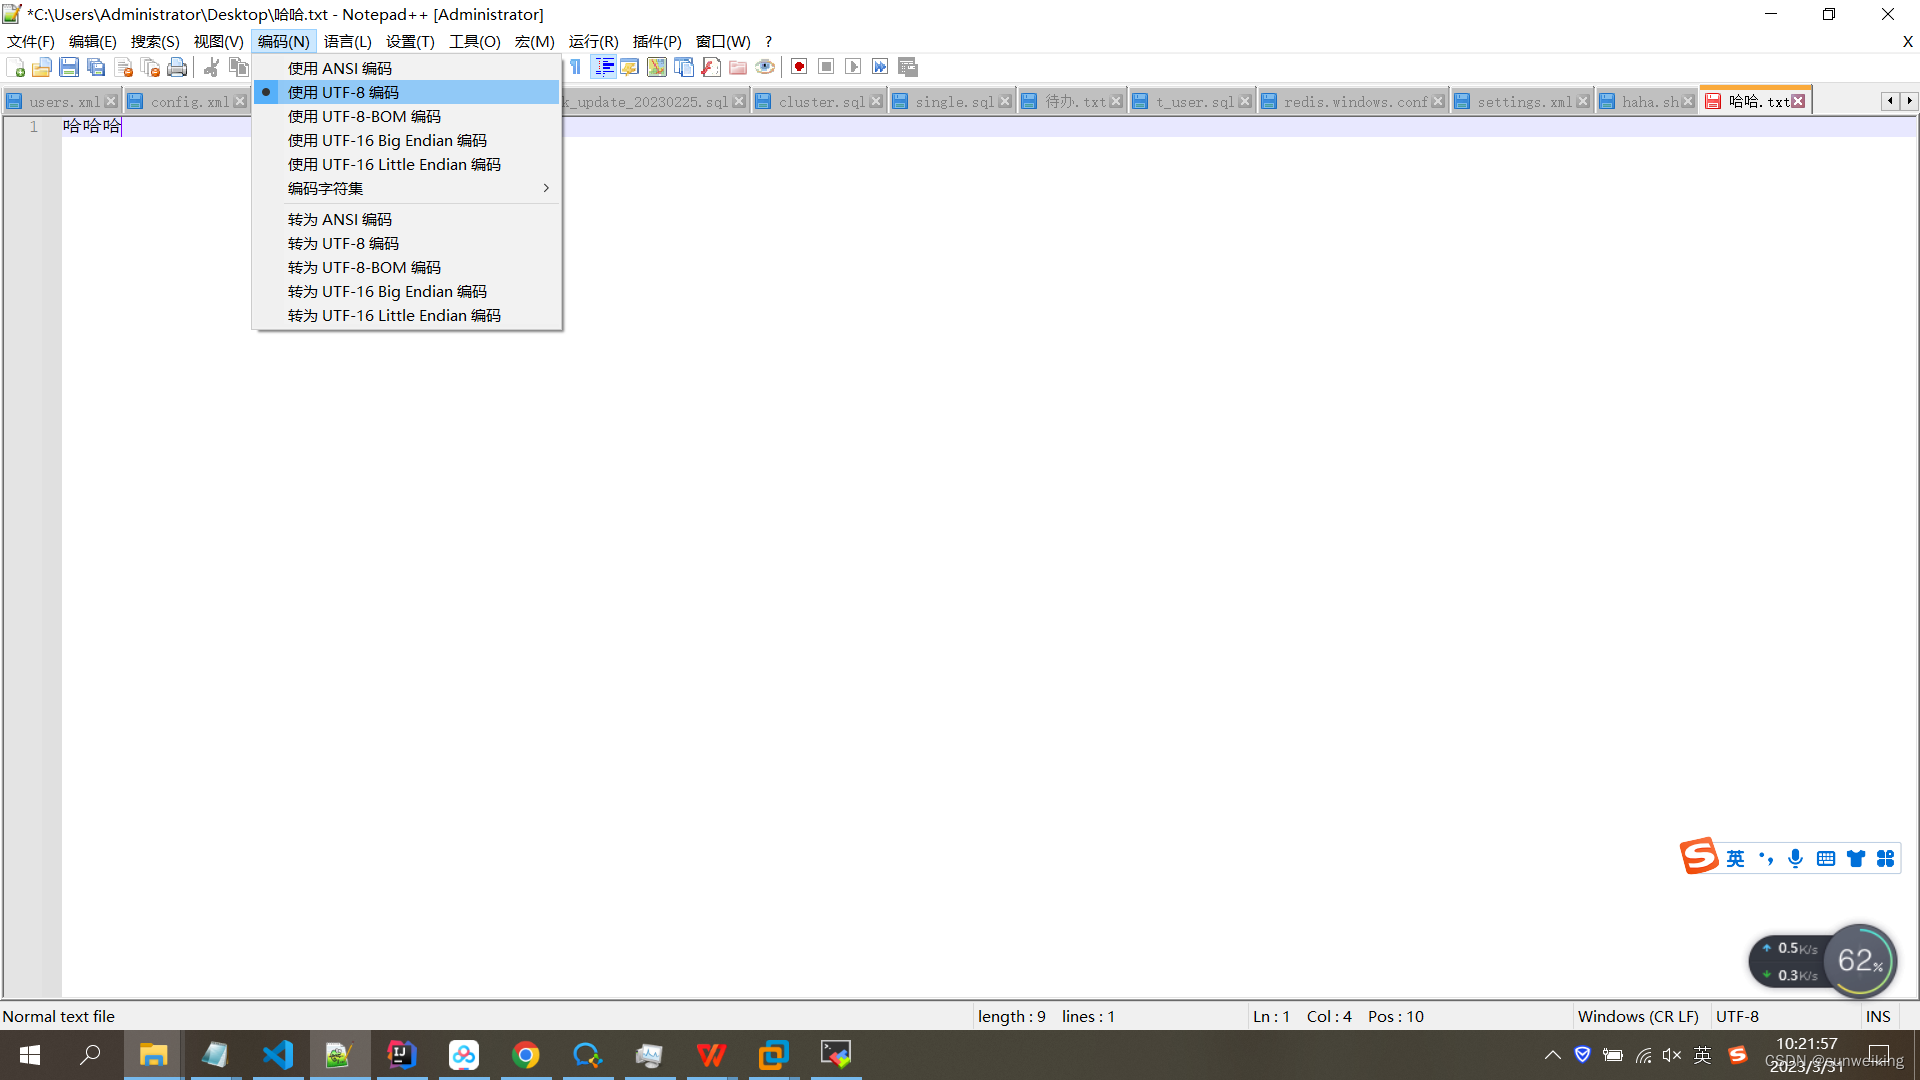Close the haha.sh tab
This screenshot has width=1920, height=1080.
1688,102
